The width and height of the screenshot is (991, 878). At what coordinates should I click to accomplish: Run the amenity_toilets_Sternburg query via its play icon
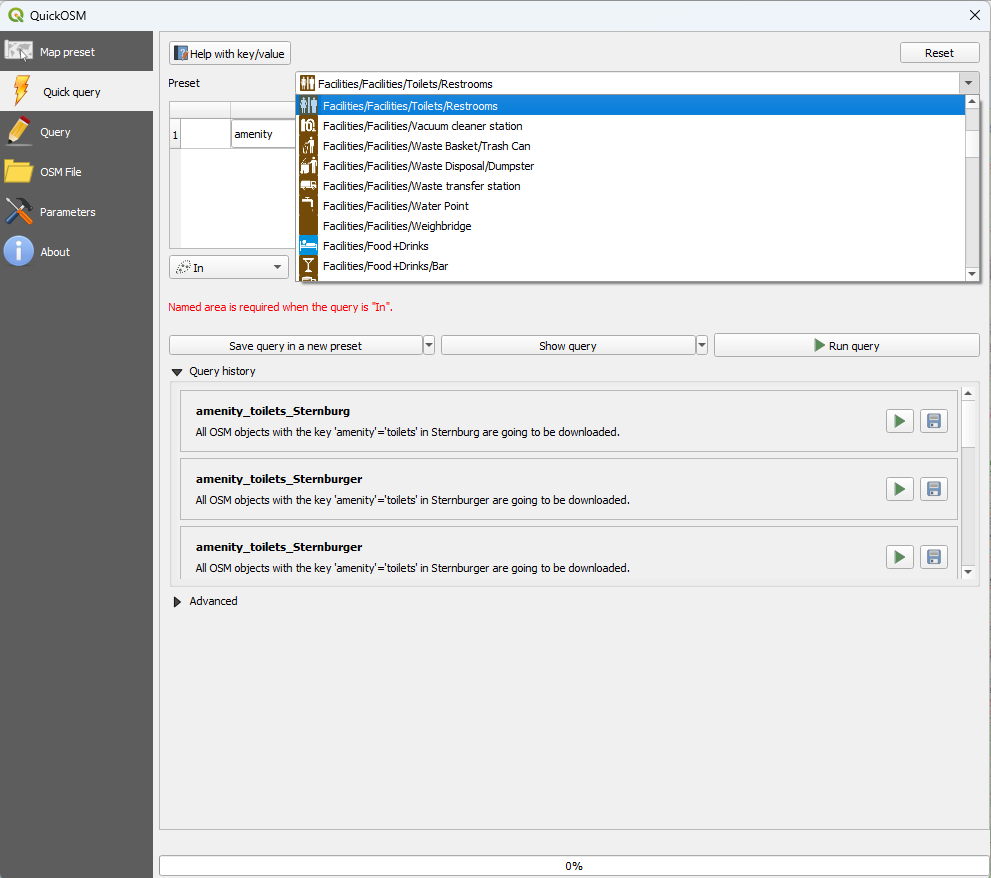coord(899,420)
